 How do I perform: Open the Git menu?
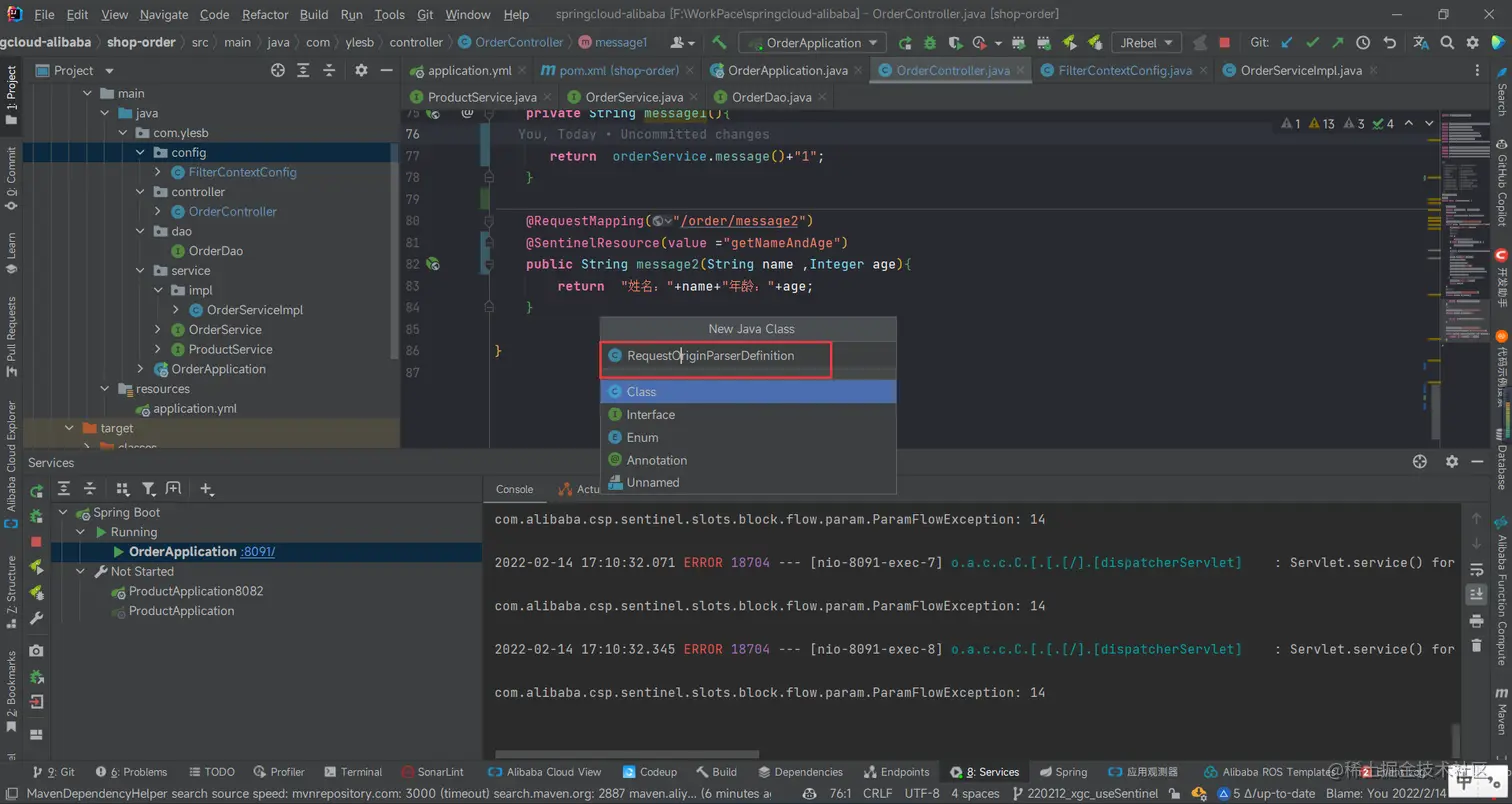coord(425,15)
